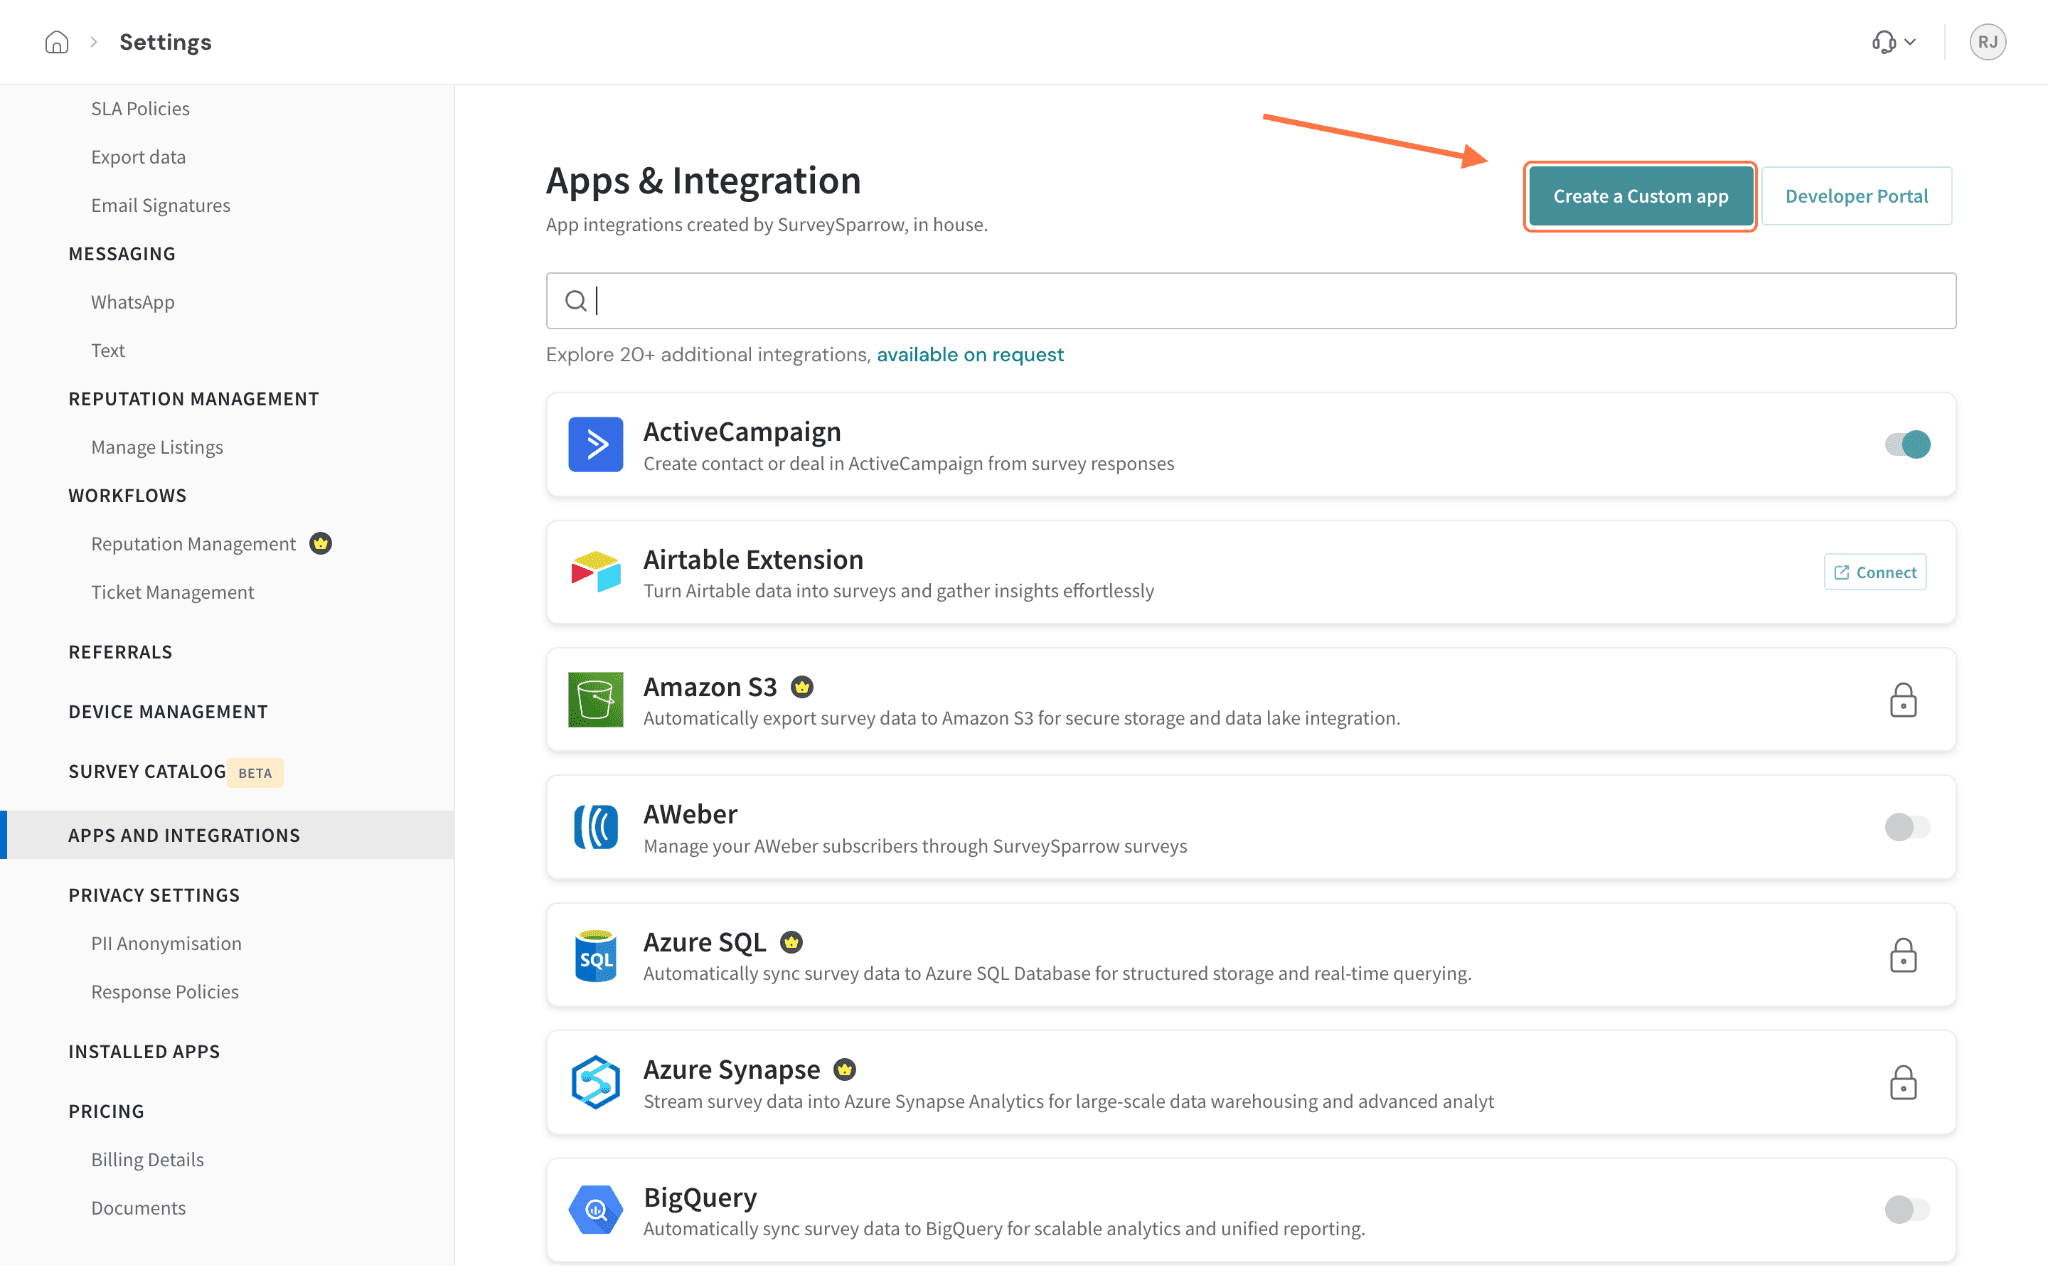Viewport: 2048px width, 1280px height.
Task: Open Billing Details page
Action: (147, 1159)
